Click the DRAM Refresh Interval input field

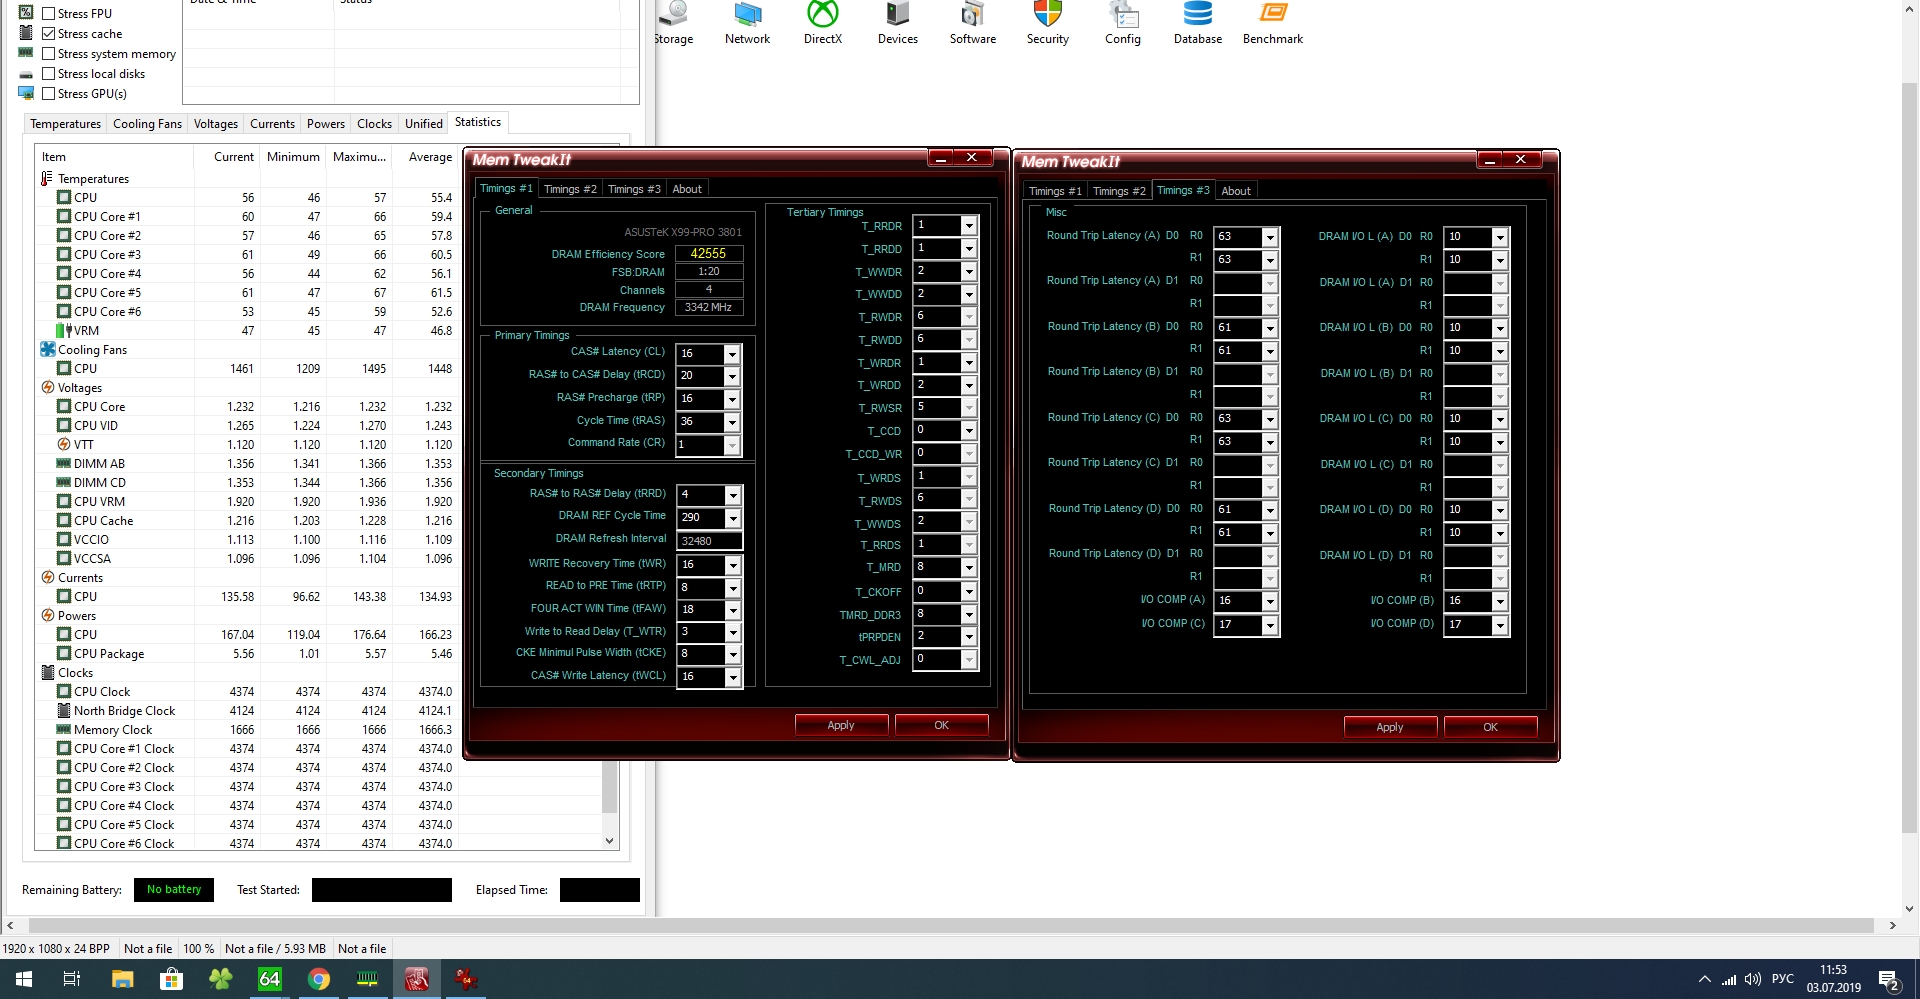[709, 541]
